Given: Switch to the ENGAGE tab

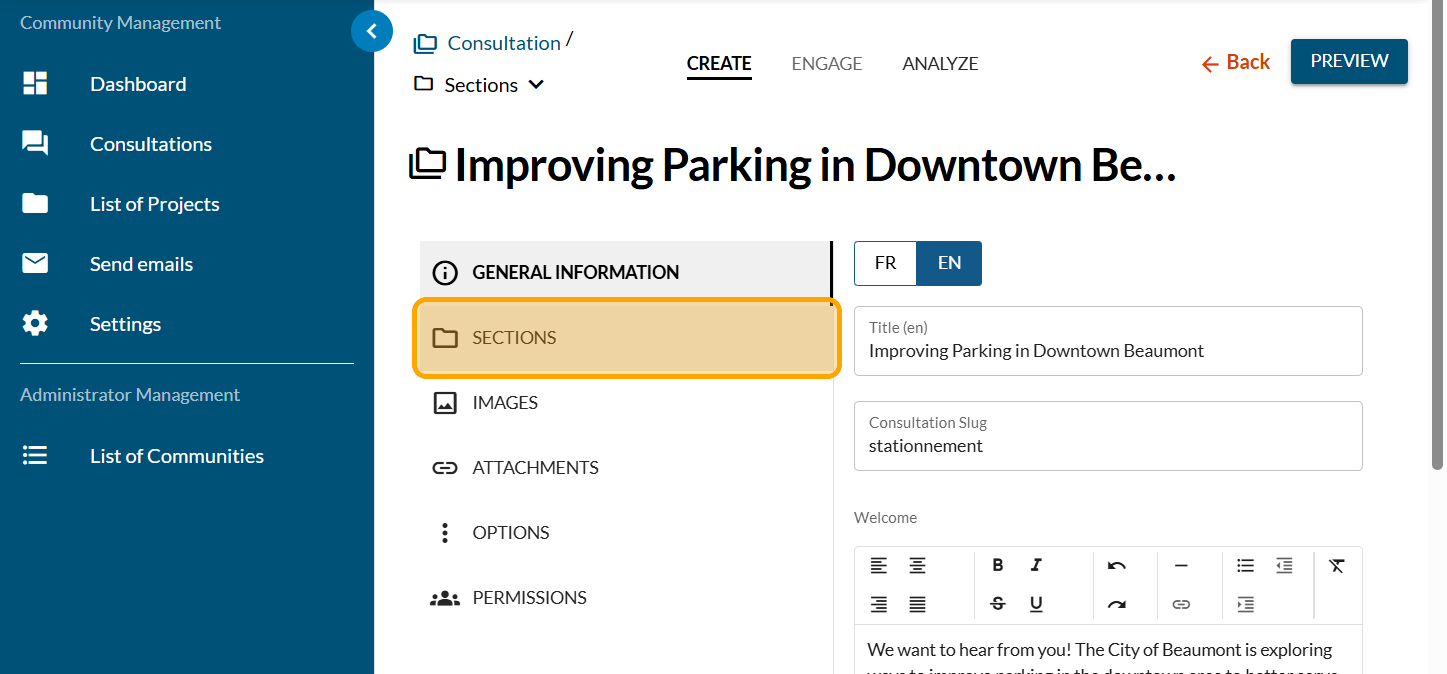Looking at the screenshot, I should (826, 64).
